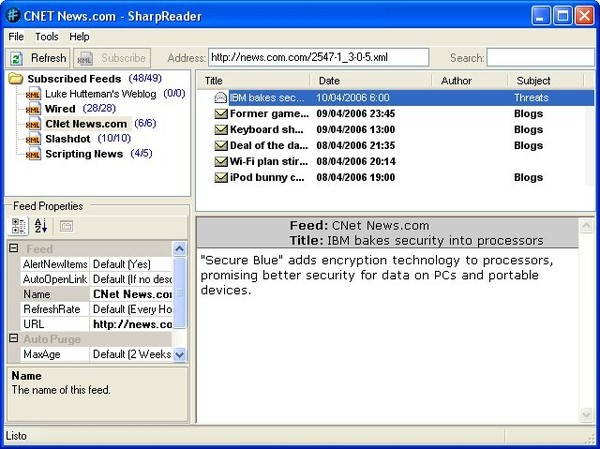600x449 pixels.
Task: Click envelope icon of Keyboard sh item
Action: coord(221,130)
